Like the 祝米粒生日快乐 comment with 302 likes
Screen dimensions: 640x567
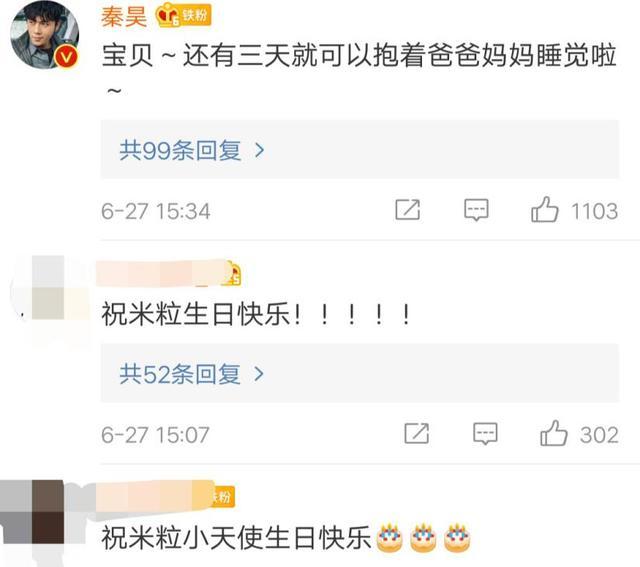click(x=553, y=433)
